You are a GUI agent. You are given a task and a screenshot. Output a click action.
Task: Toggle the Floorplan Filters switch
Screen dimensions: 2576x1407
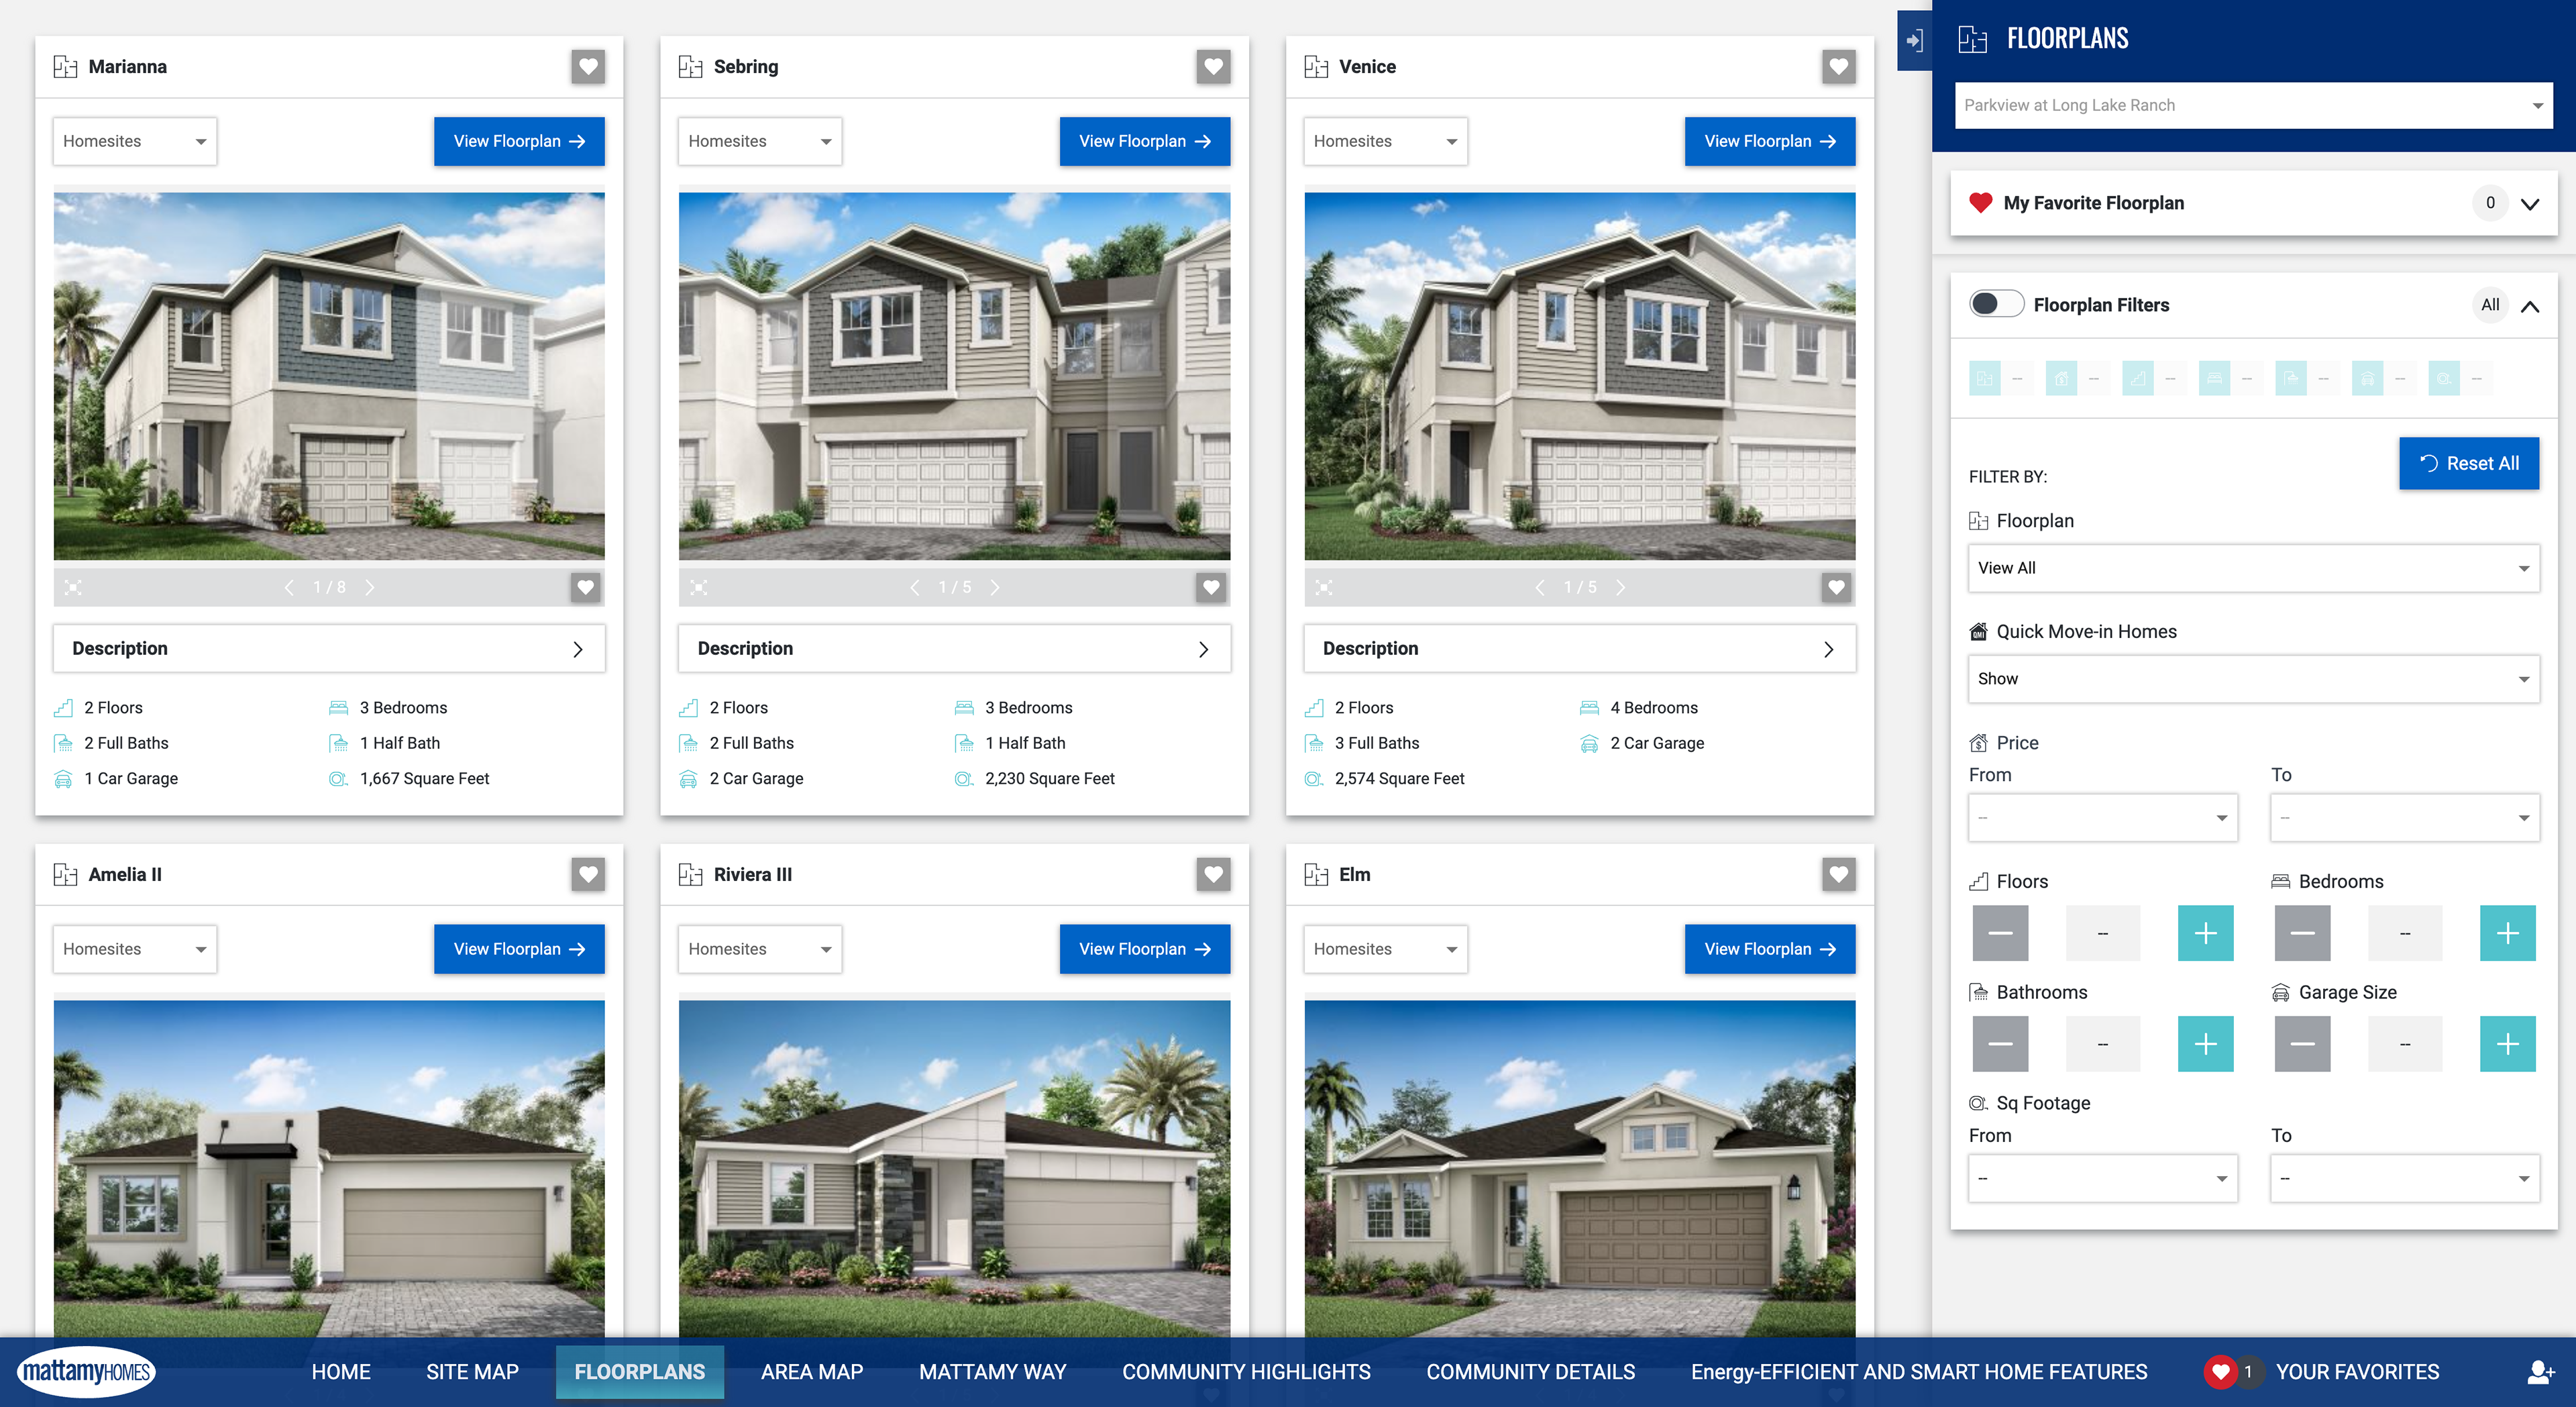pyautogui.click(x=1996, y=304)
